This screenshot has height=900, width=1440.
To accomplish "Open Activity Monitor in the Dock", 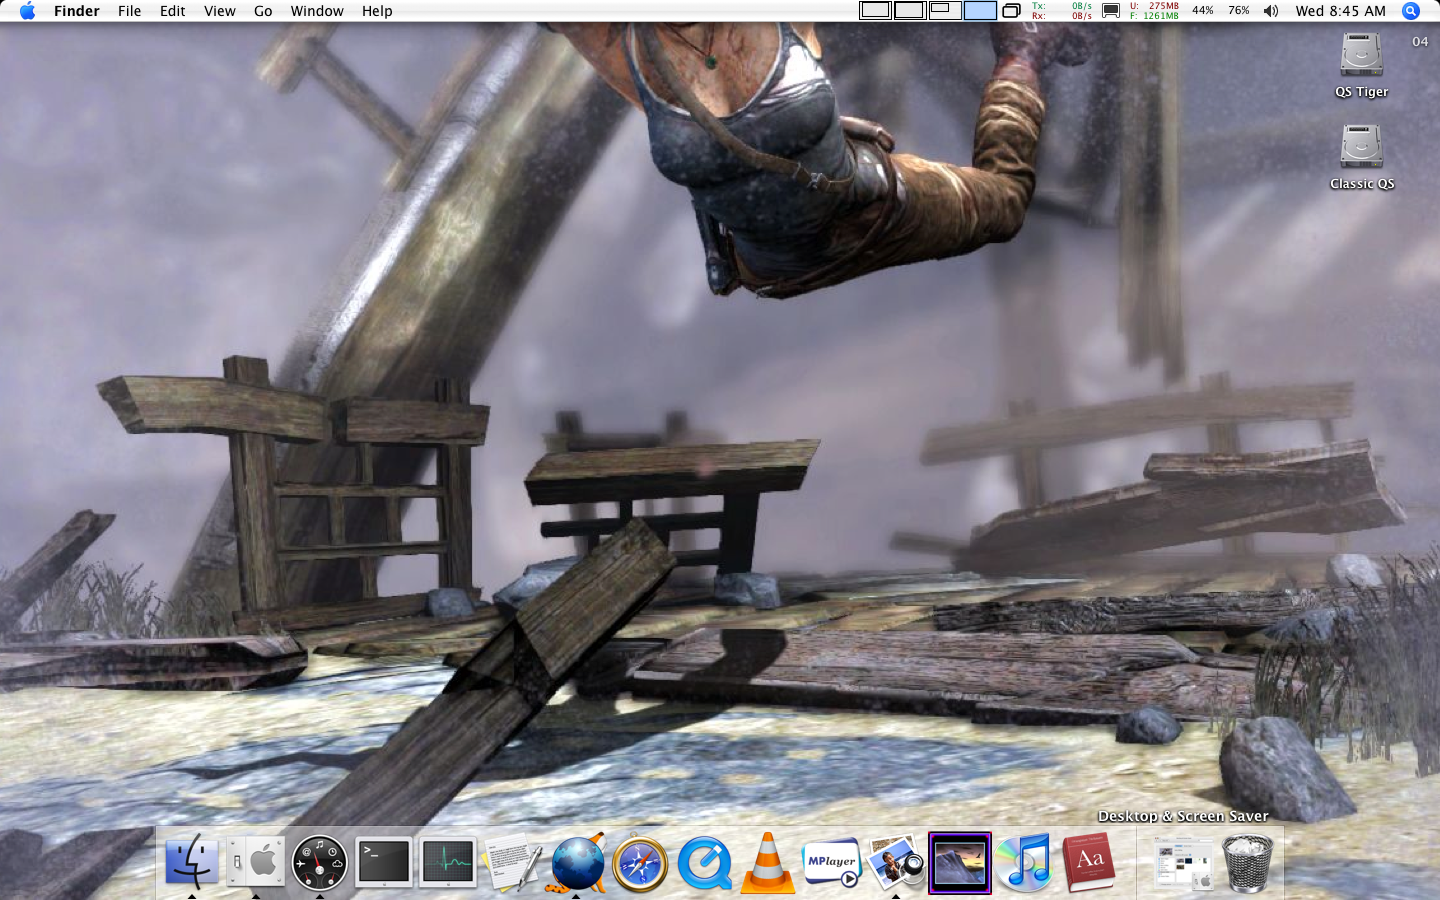I will pyautogui.click(x=447, y=862).
